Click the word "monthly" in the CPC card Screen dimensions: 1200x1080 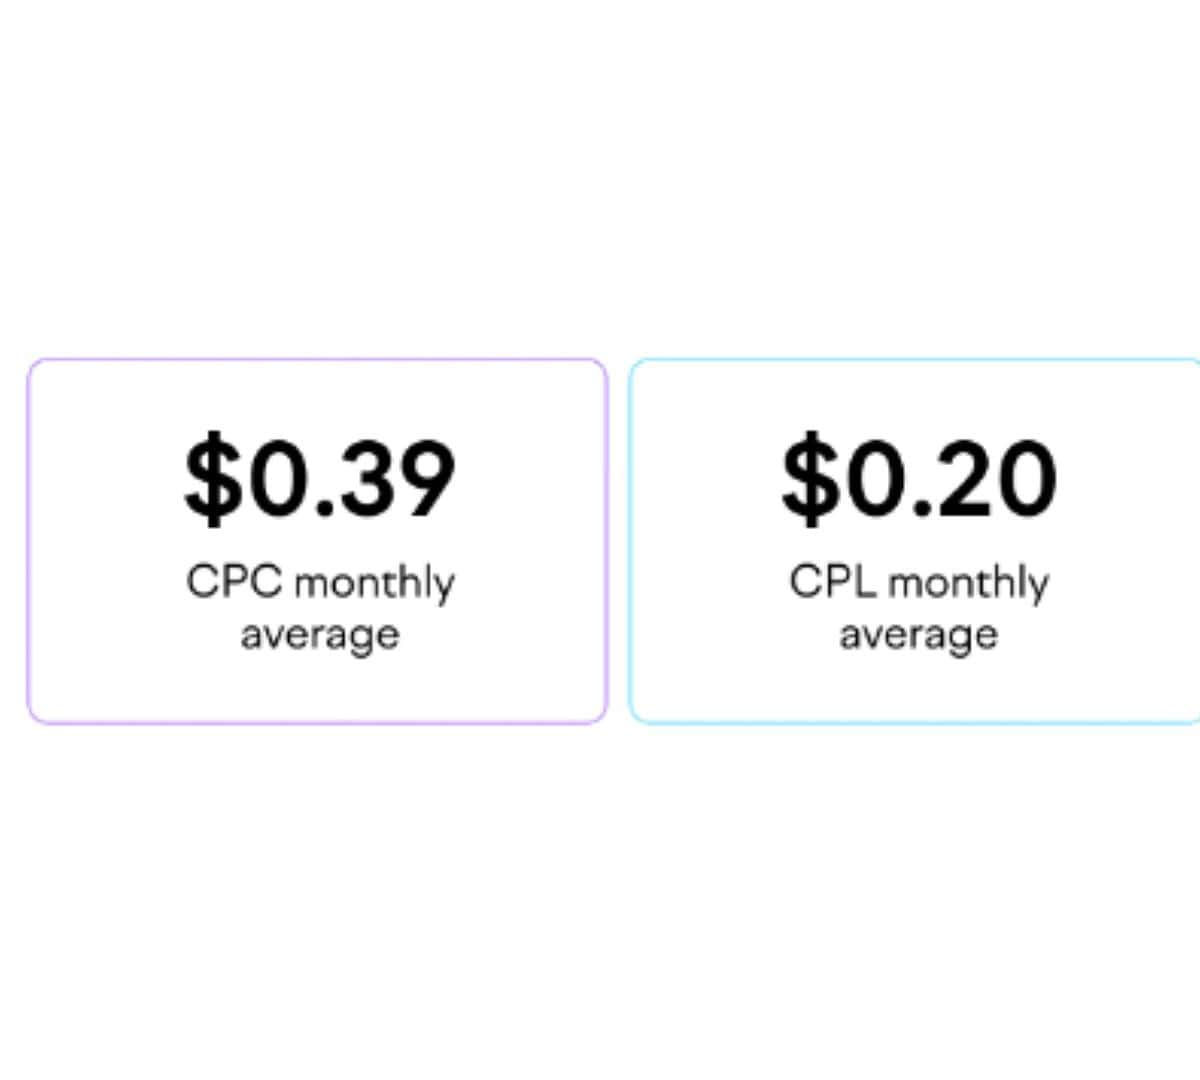[375, 583]
